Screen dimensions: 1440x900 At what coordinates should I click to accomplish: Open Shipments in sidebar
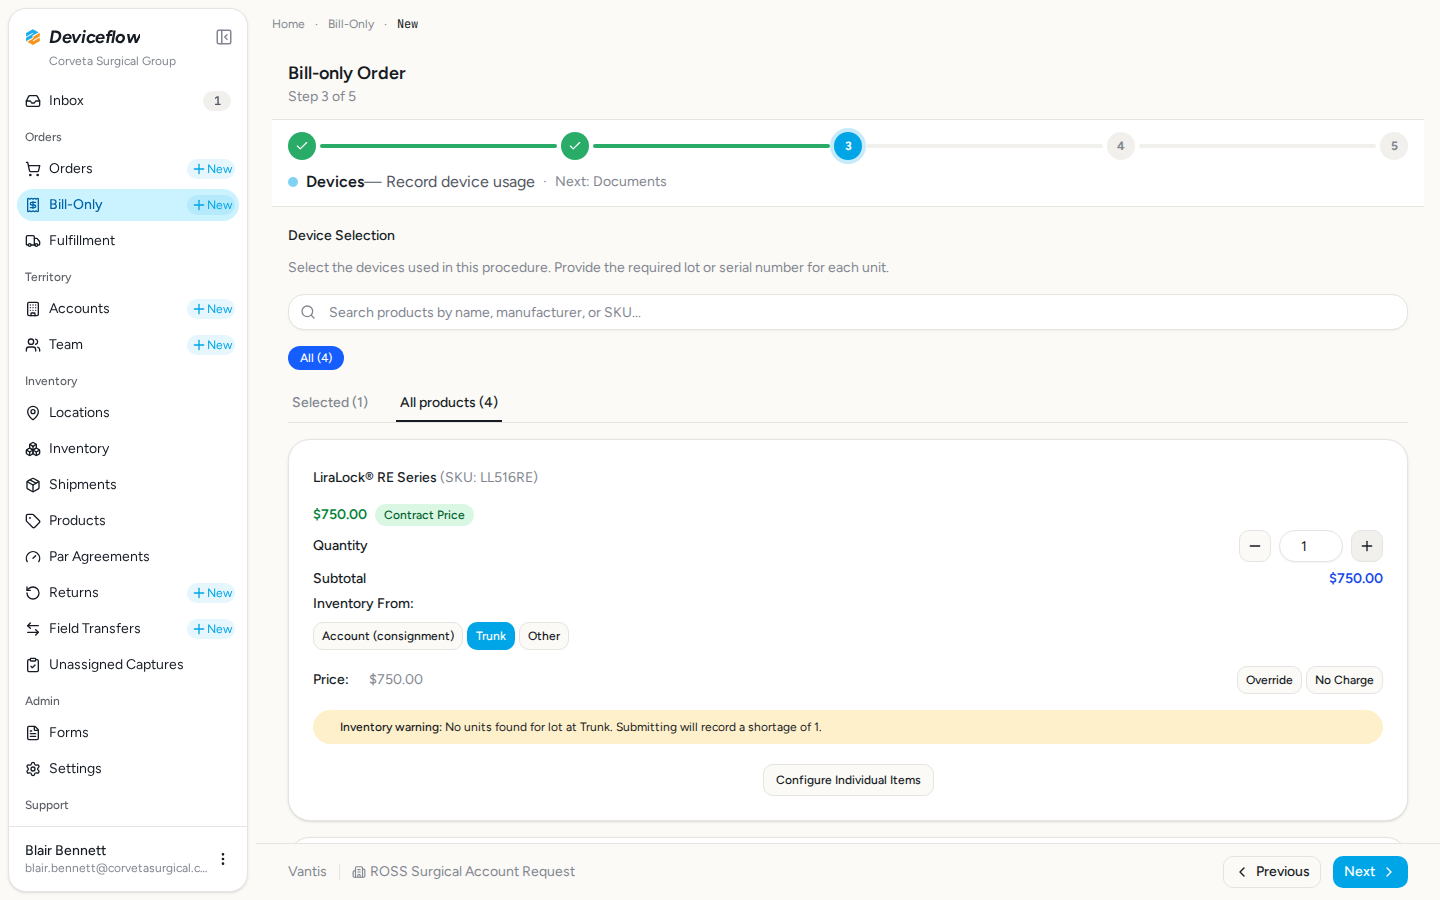point(128,485)
